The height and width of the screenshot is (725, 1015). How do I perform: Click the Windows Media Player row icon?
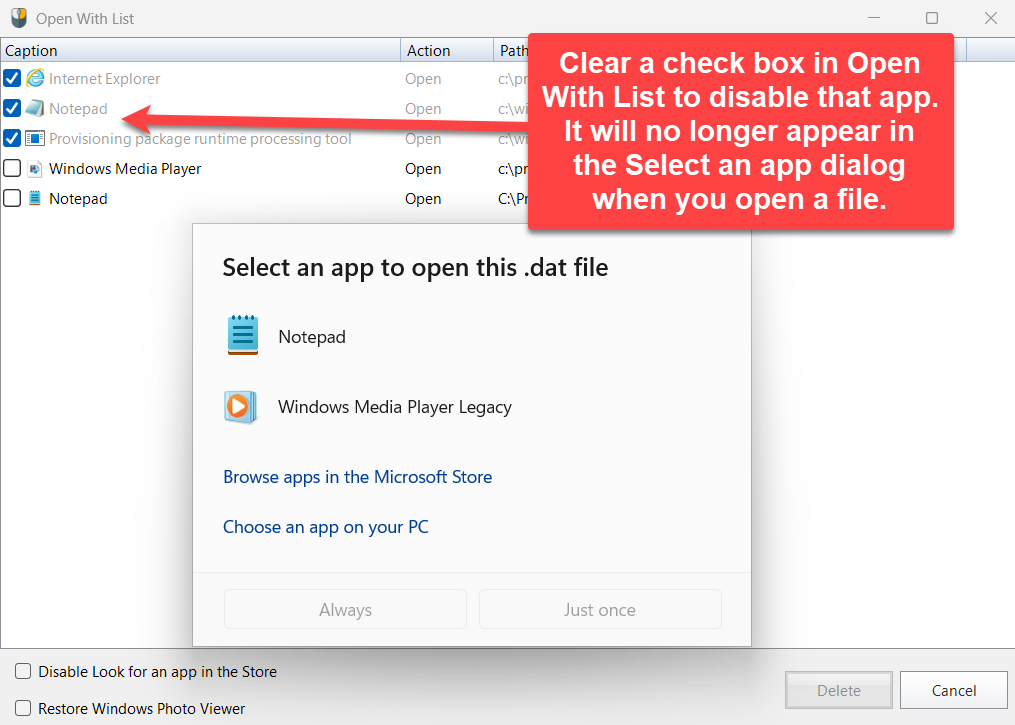(35, 168)
